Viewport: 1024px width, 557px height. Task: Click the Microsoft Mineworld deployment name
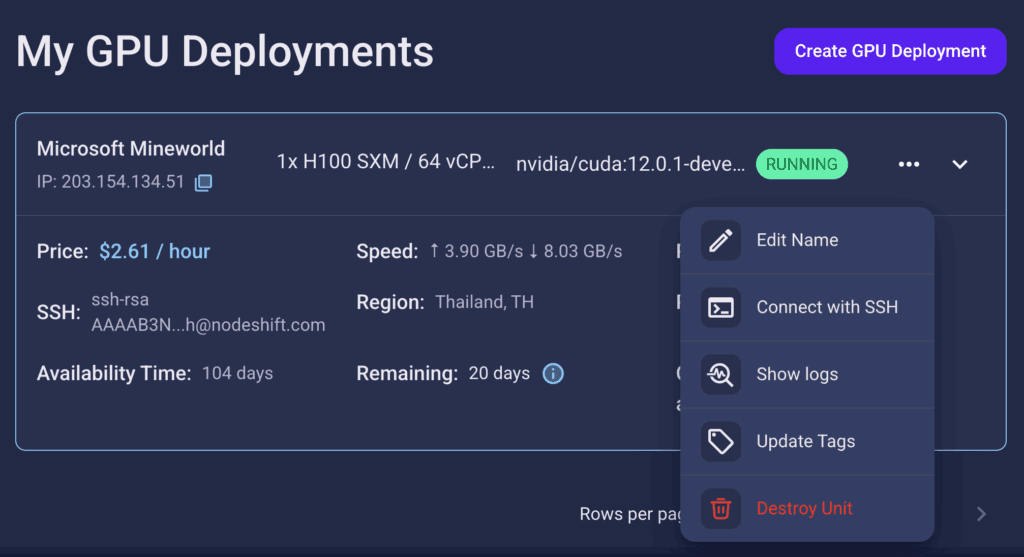click(x=131, y=149)
